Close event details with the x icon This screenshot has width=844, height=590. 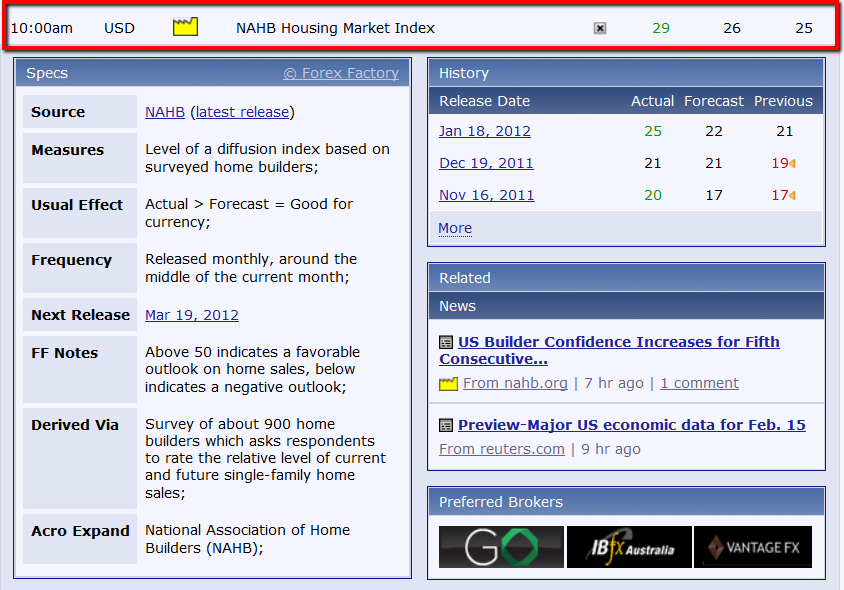pos(600,28)
